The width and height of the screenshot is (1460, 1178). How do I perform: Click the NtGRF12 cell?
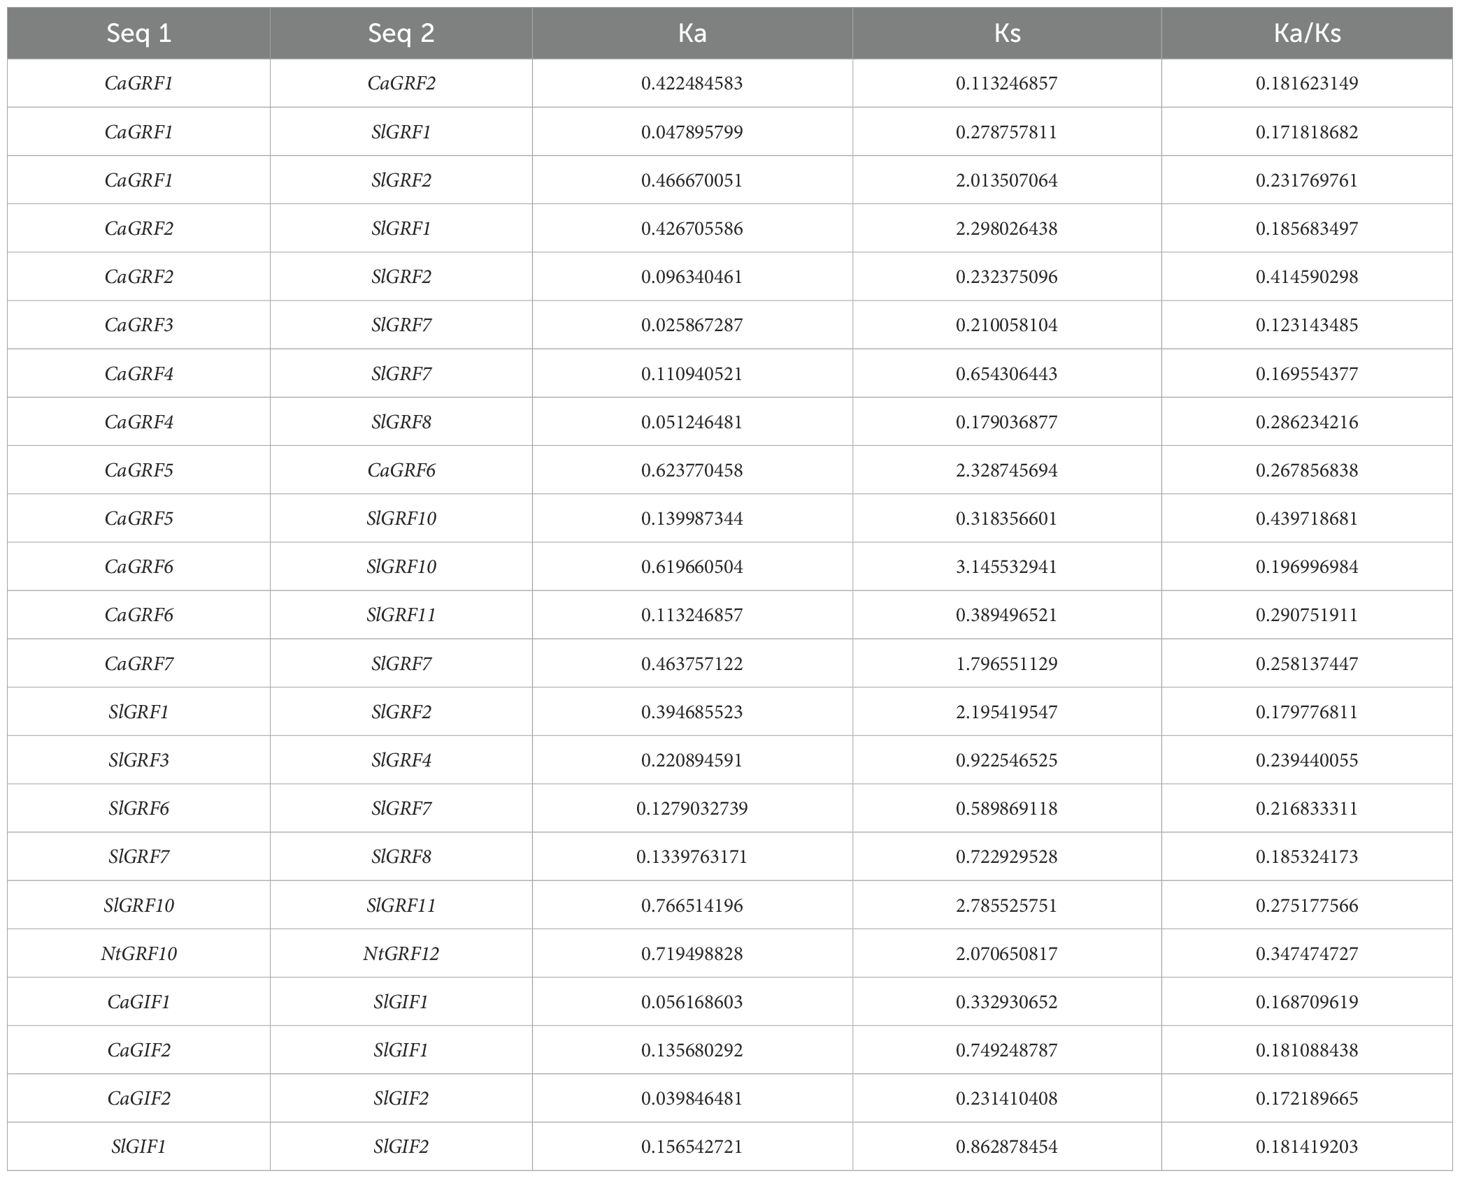pyautogui.click(x=401, y=953)
